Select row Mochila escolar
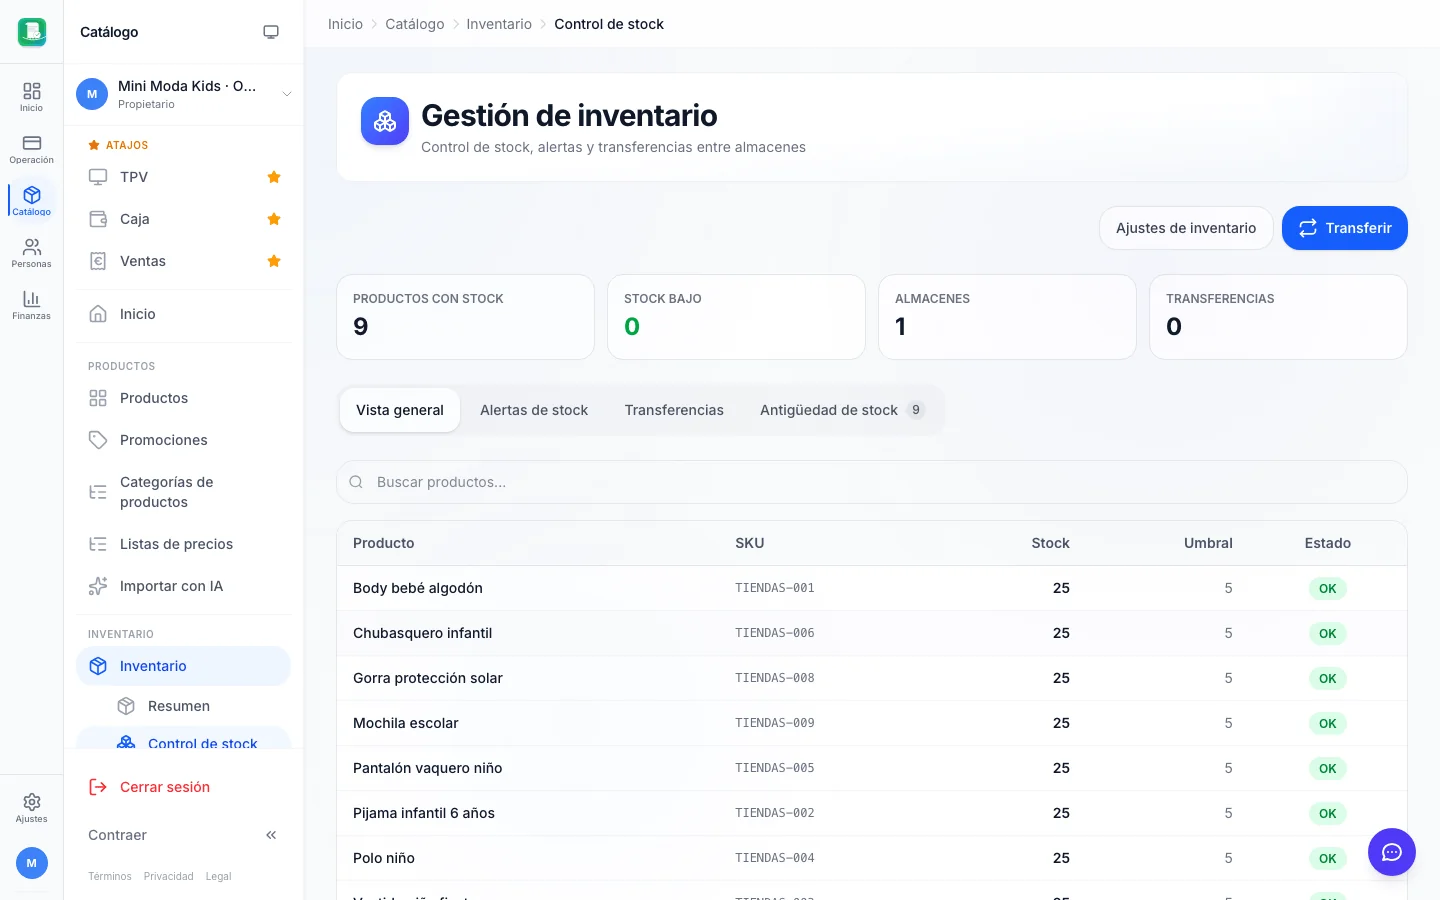 coord(872,723)
